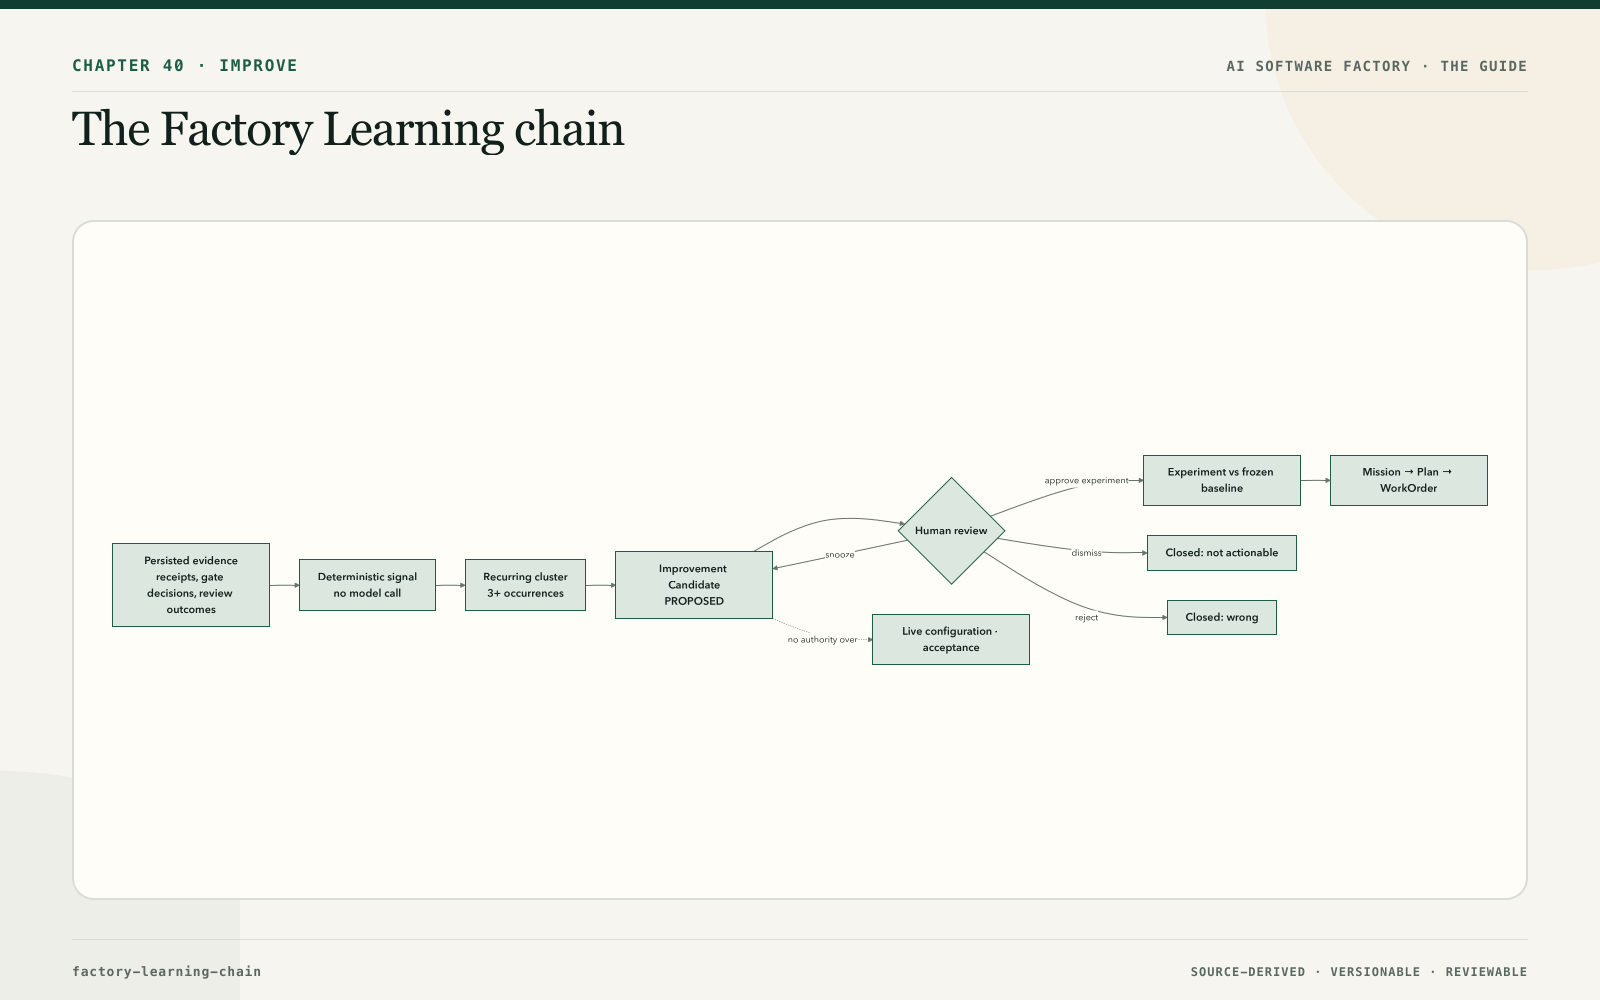Click the 'Mission → Plan → WorkOrder' box

(x=1409, y=480)
